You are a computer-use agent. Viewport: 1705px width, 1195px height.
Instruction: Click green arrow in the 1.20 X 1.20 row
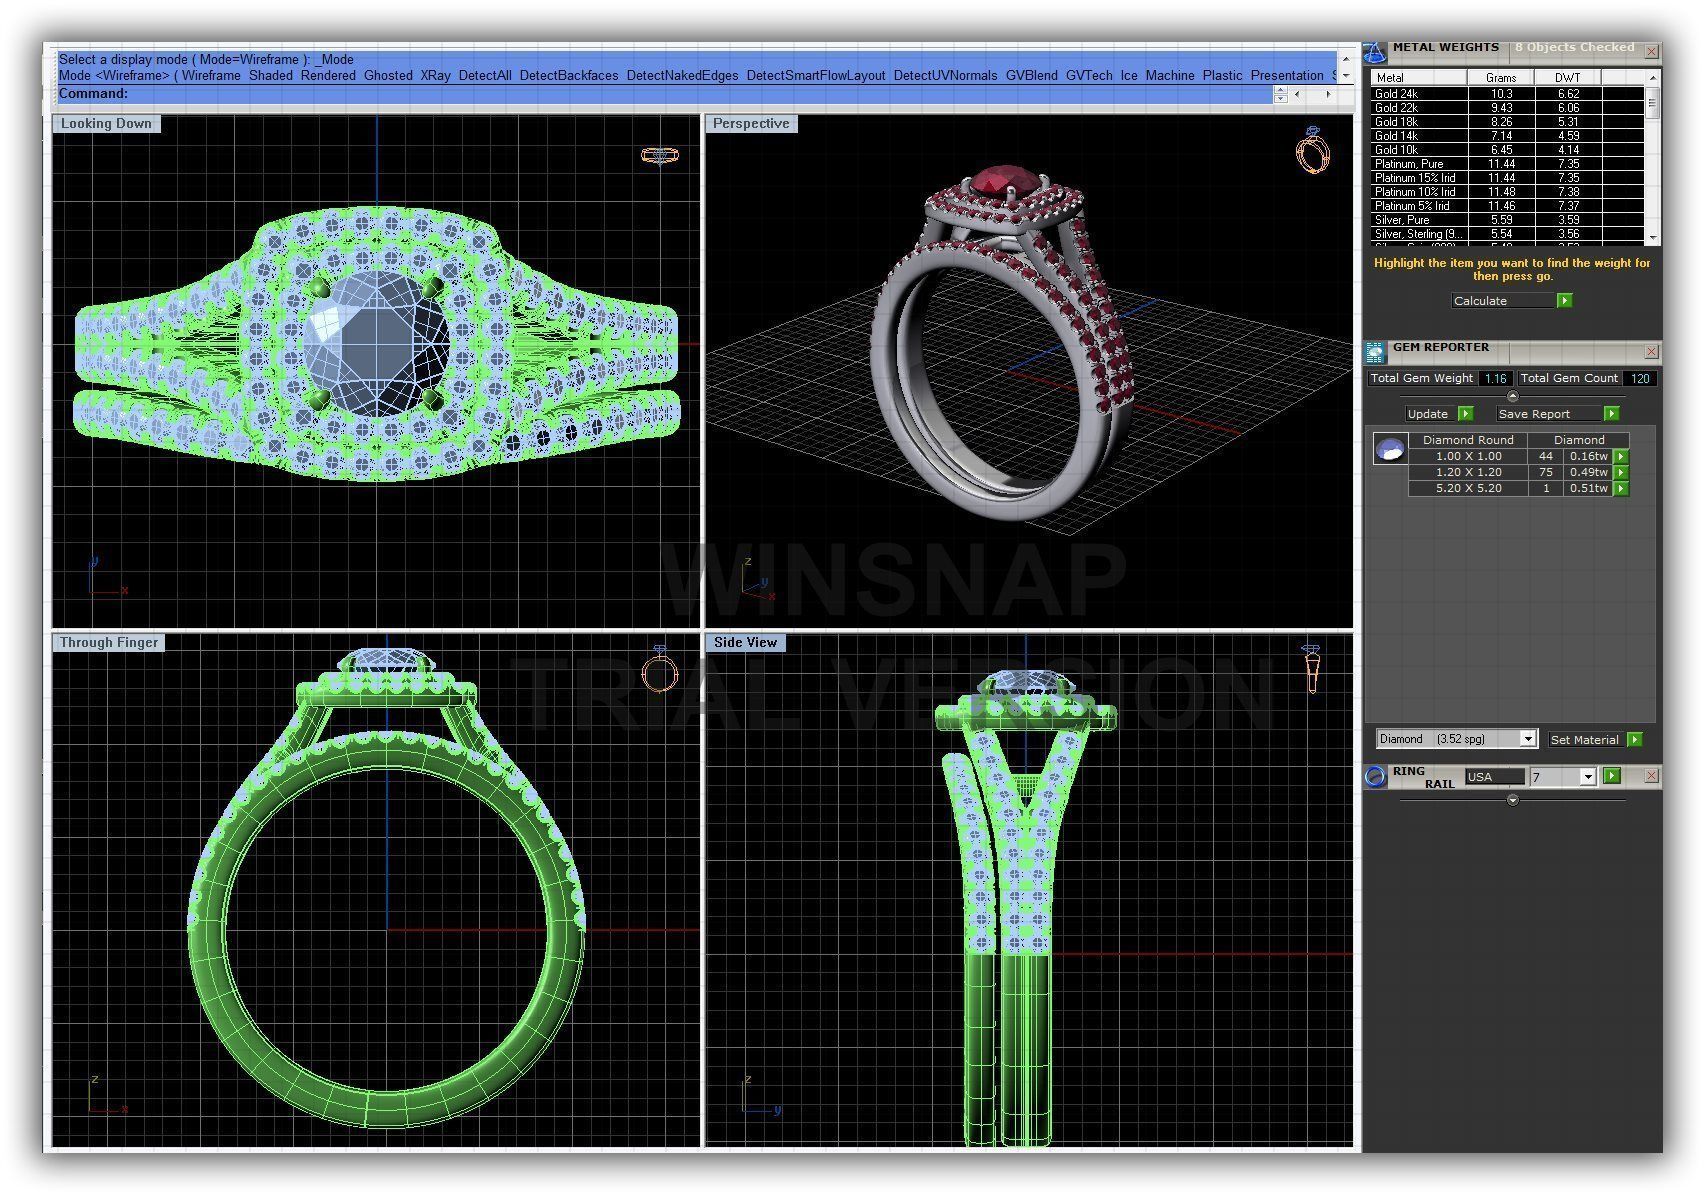click(1621, 473)
